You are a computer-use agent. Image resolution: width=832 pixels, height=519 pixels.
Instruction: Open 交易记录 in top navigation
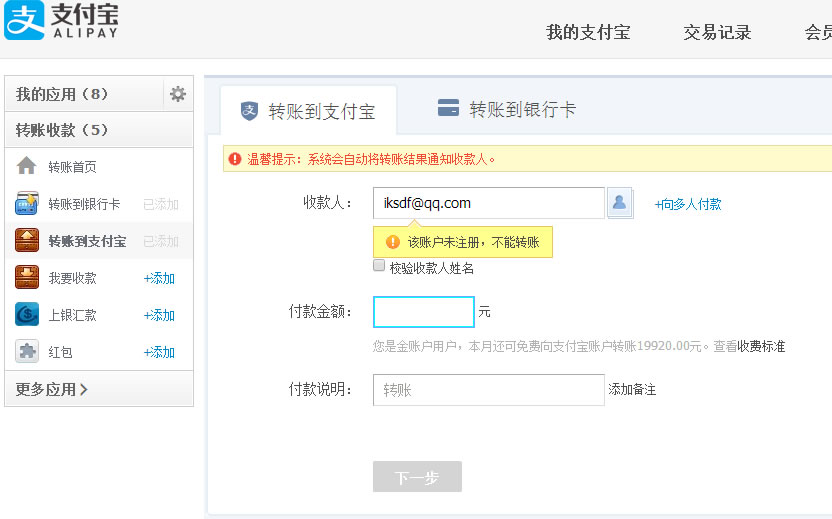tap(717, 32)
